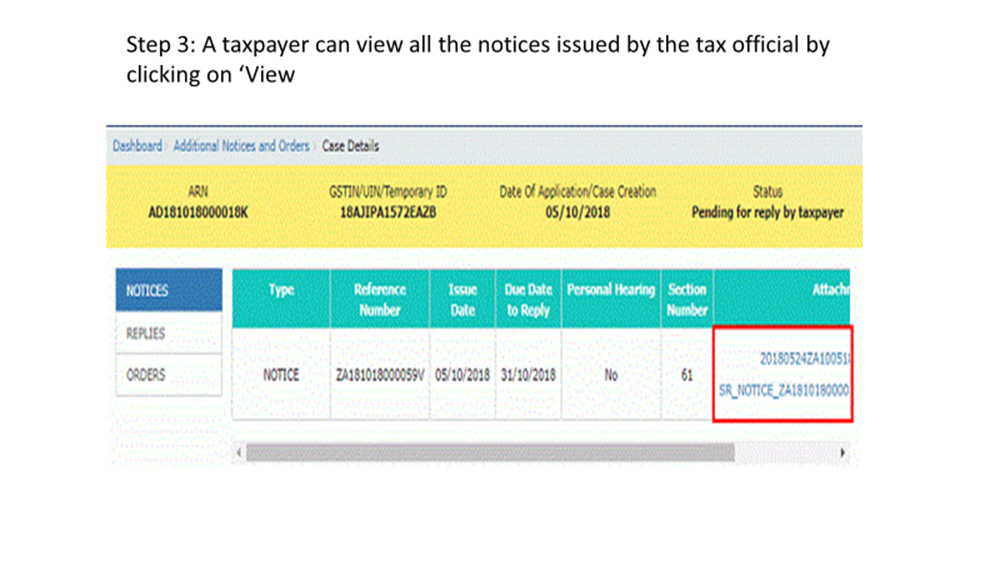1000x563 pixels.
Task: Click the scrollbar left arrow
Action: 240,453
